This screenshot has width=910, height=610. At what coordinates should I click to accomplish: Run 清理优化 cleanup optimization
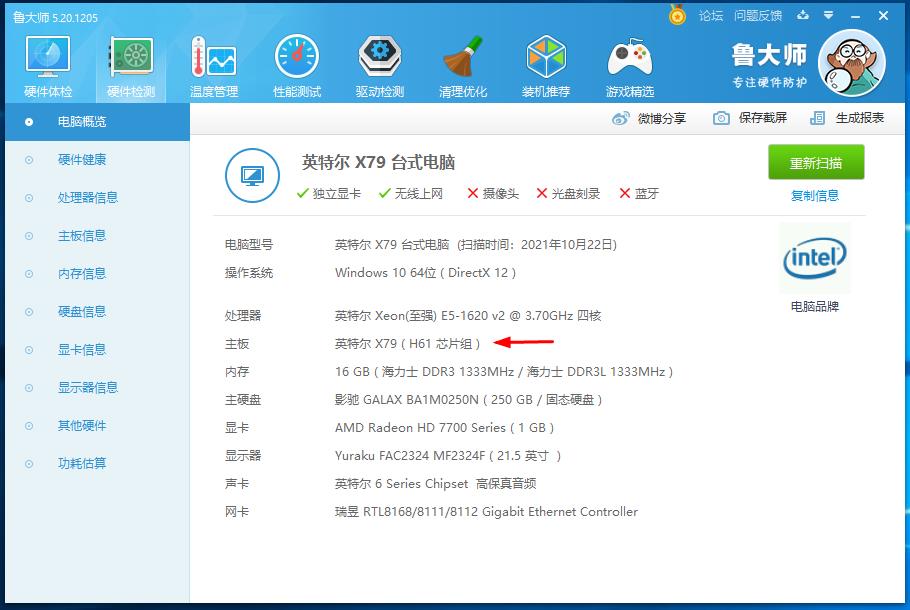[462, 64]
